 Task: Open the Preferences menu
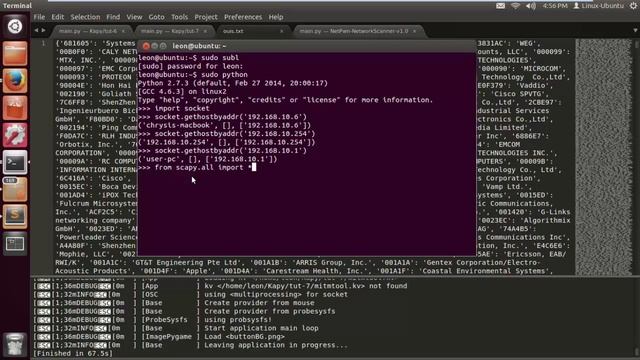pos(243,17)
